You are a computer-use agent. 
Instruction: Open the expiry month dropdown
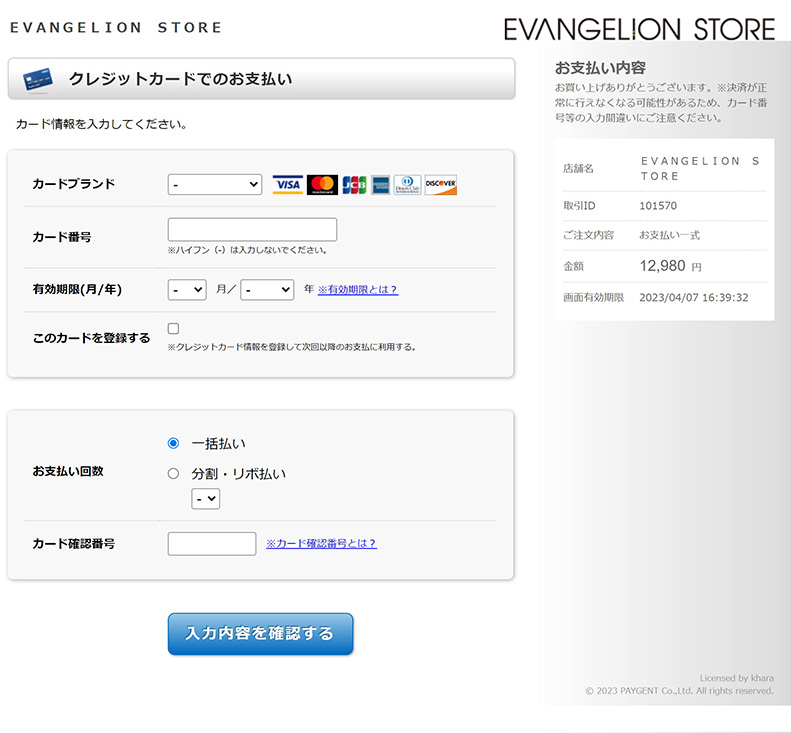187,290
